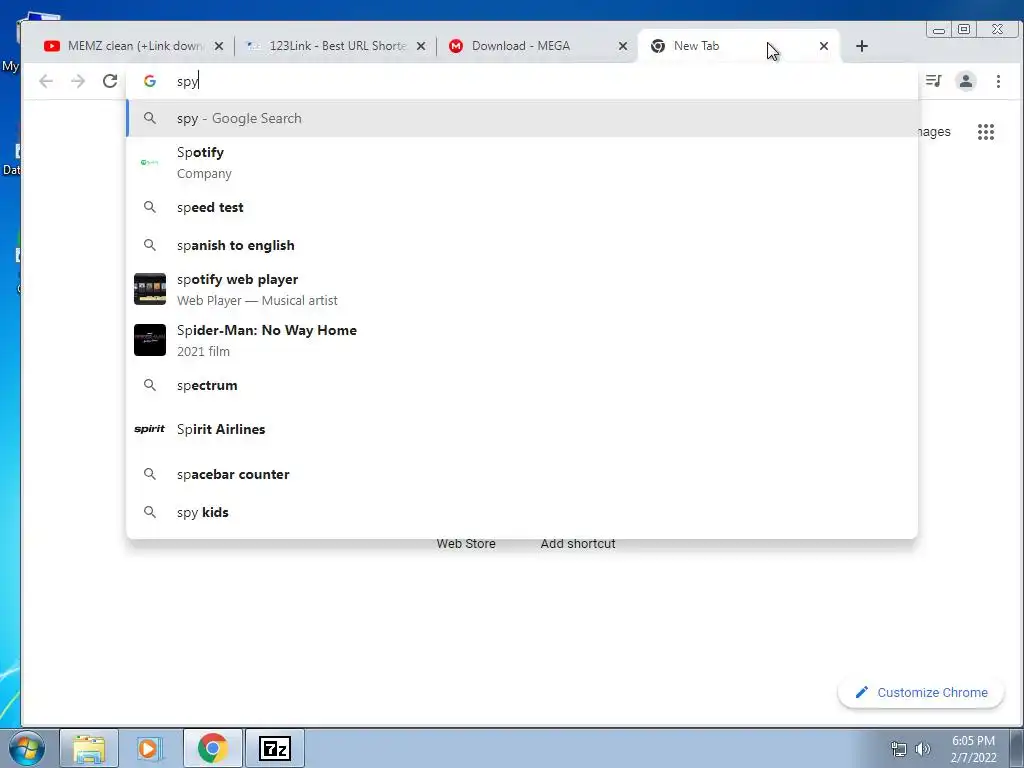Close the 123Link tab
This screenshot has width=1024, height=768.
coord(421,46)
